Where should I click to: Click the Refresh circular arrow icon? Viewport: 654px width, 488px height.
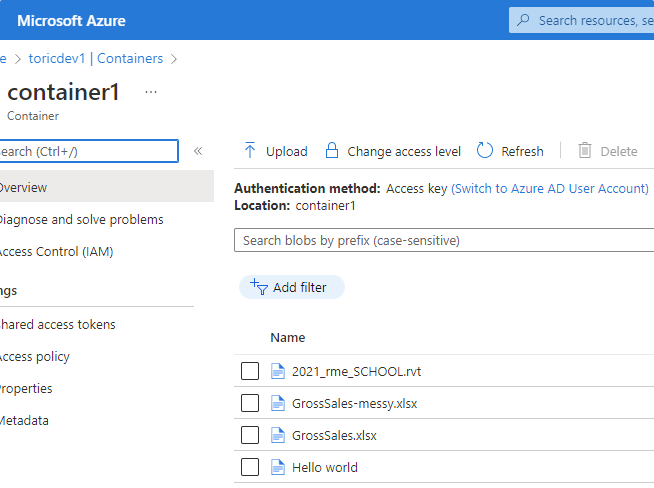[x=485, y=151]
